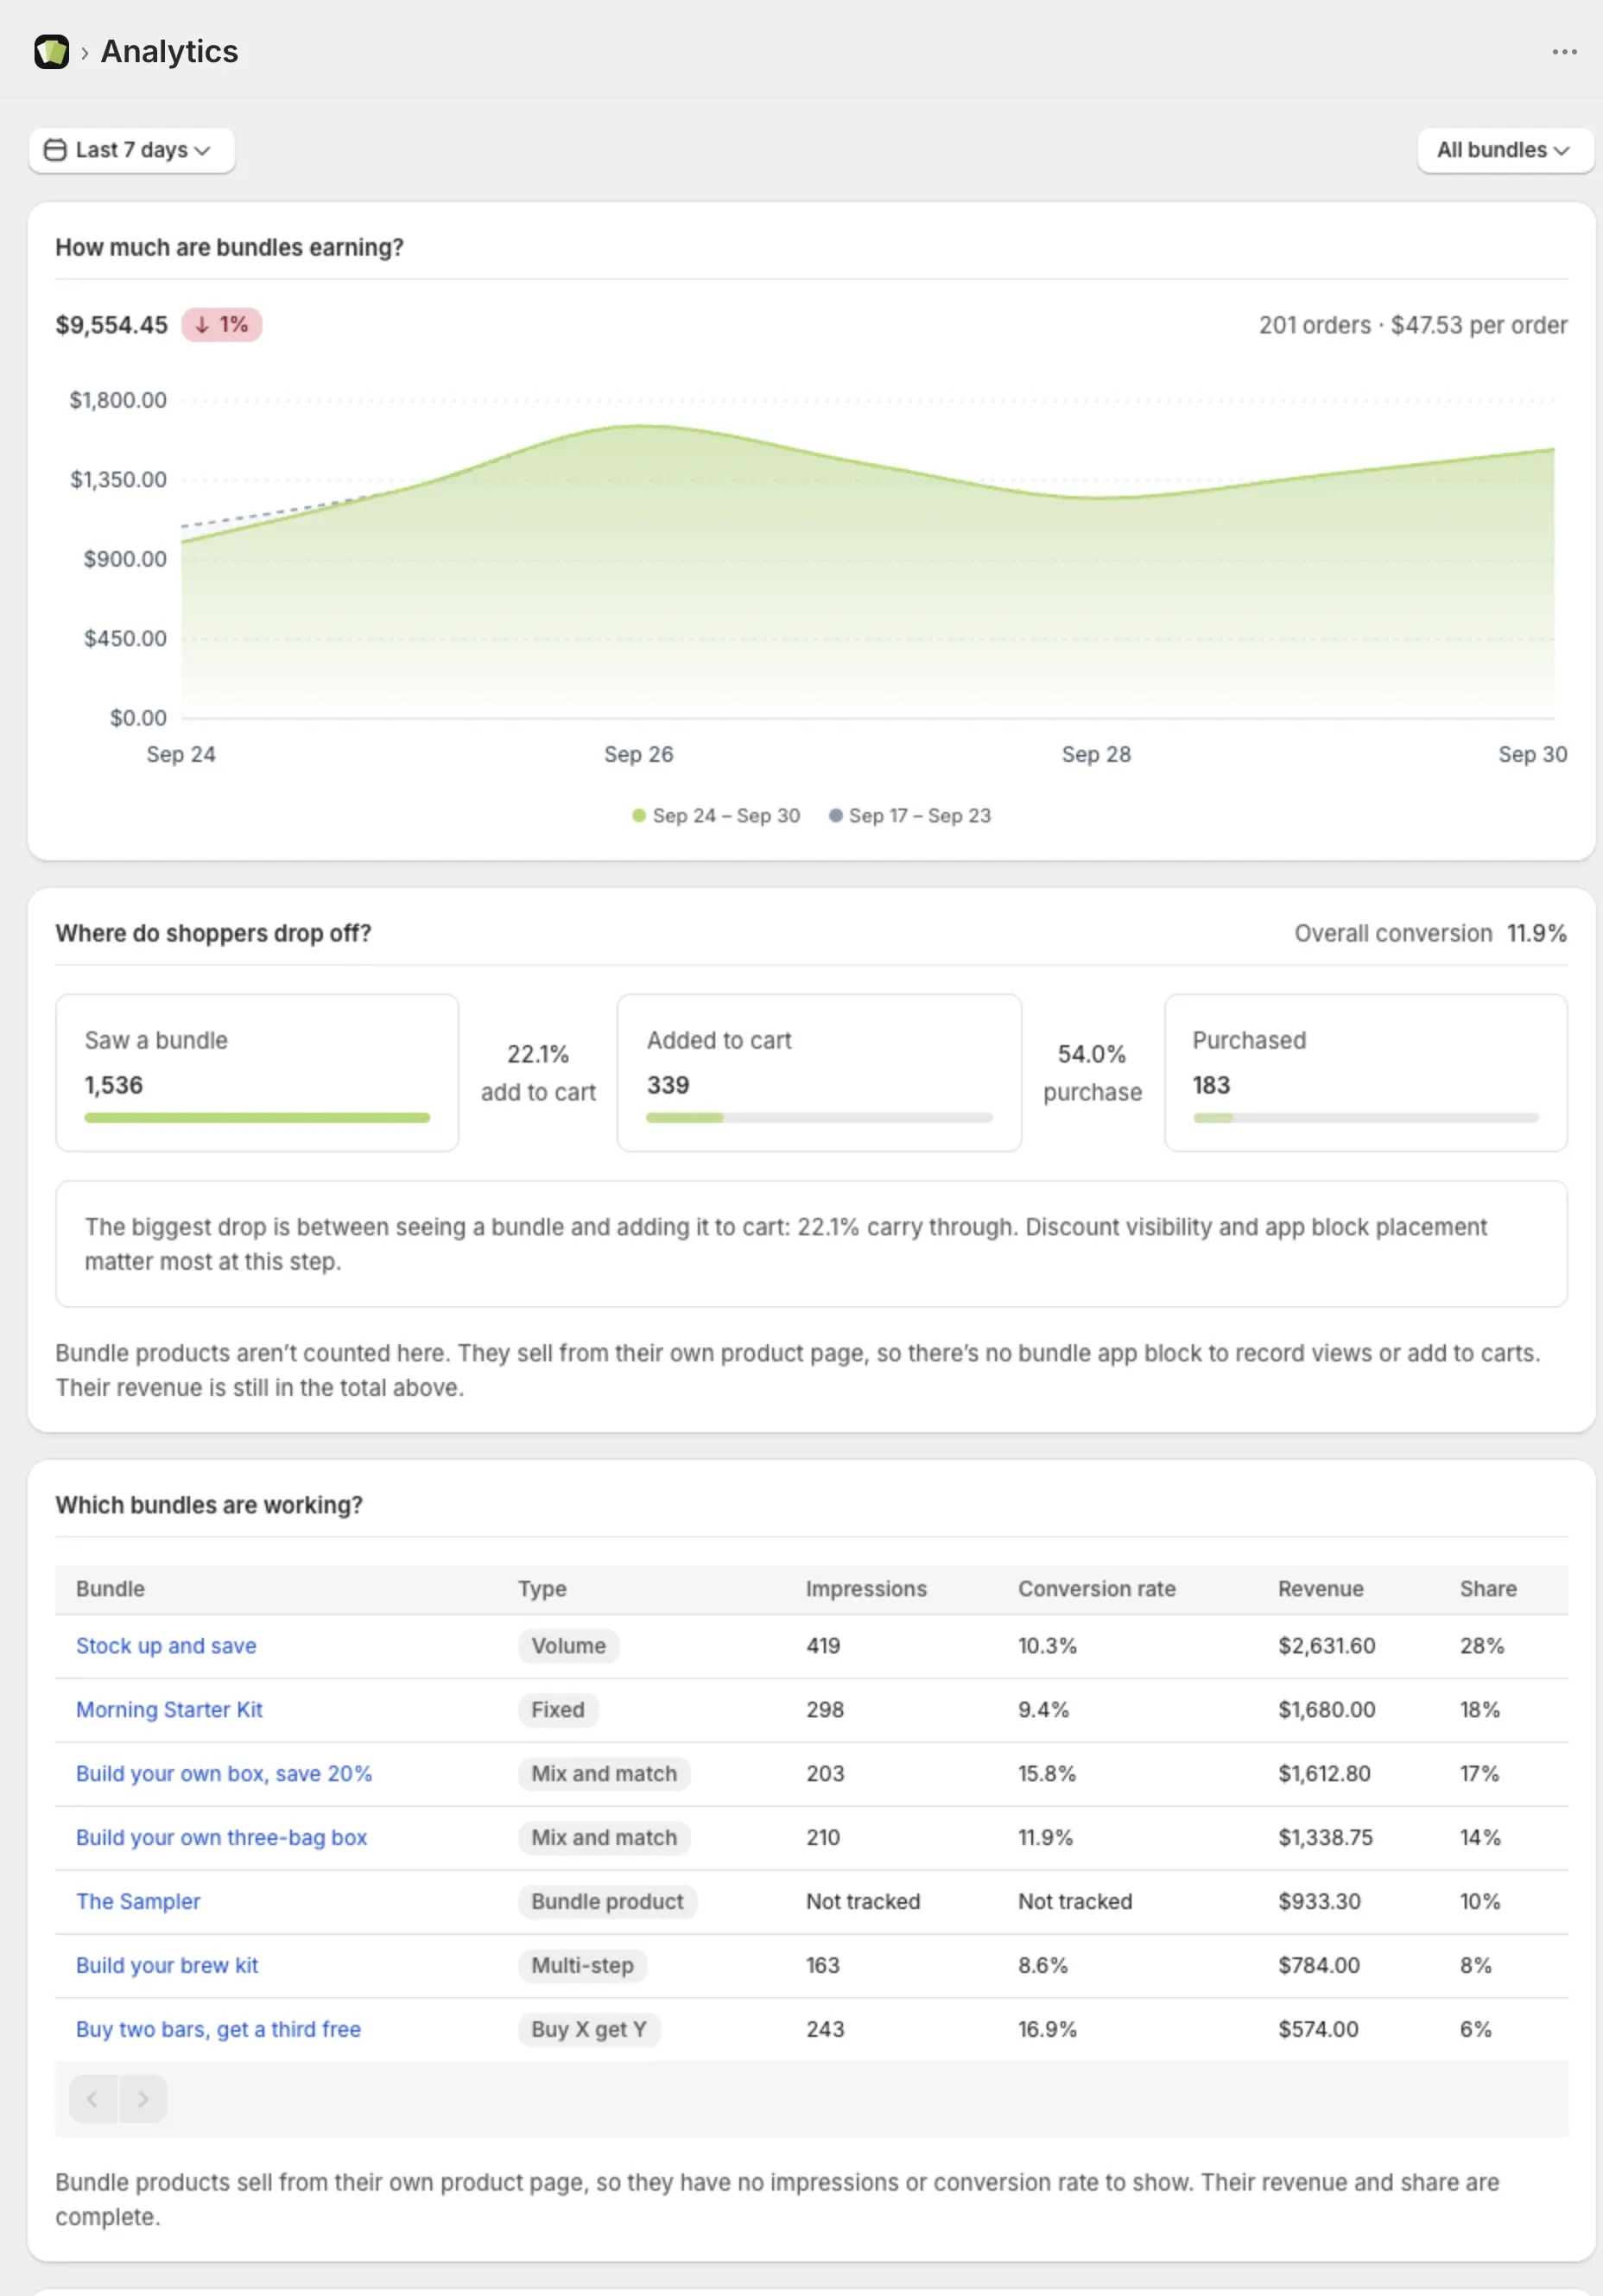Click the green app logo icon
This screenshot has width=1603, height=2296.
click(51, 51)
